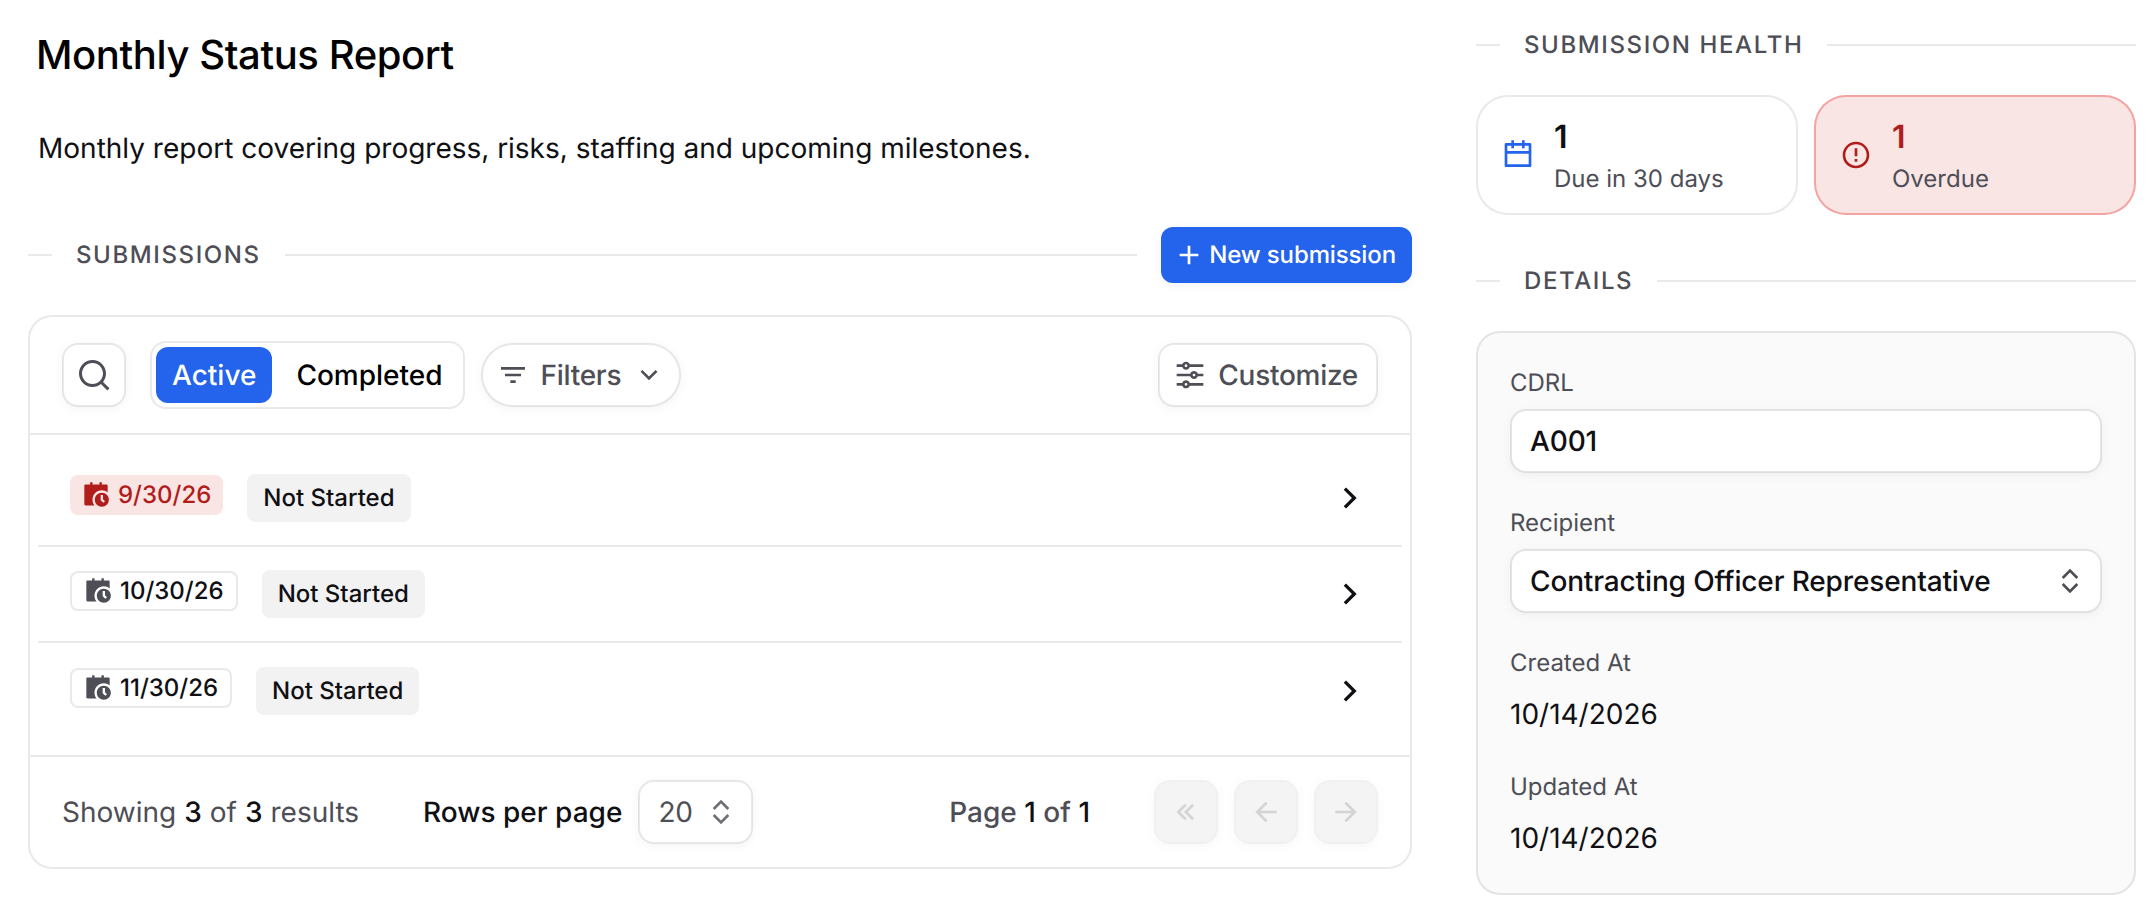The width and height of the screenshot is (2149, 909).
Task: Switch to the Active tab
Action: click(214, 375)
